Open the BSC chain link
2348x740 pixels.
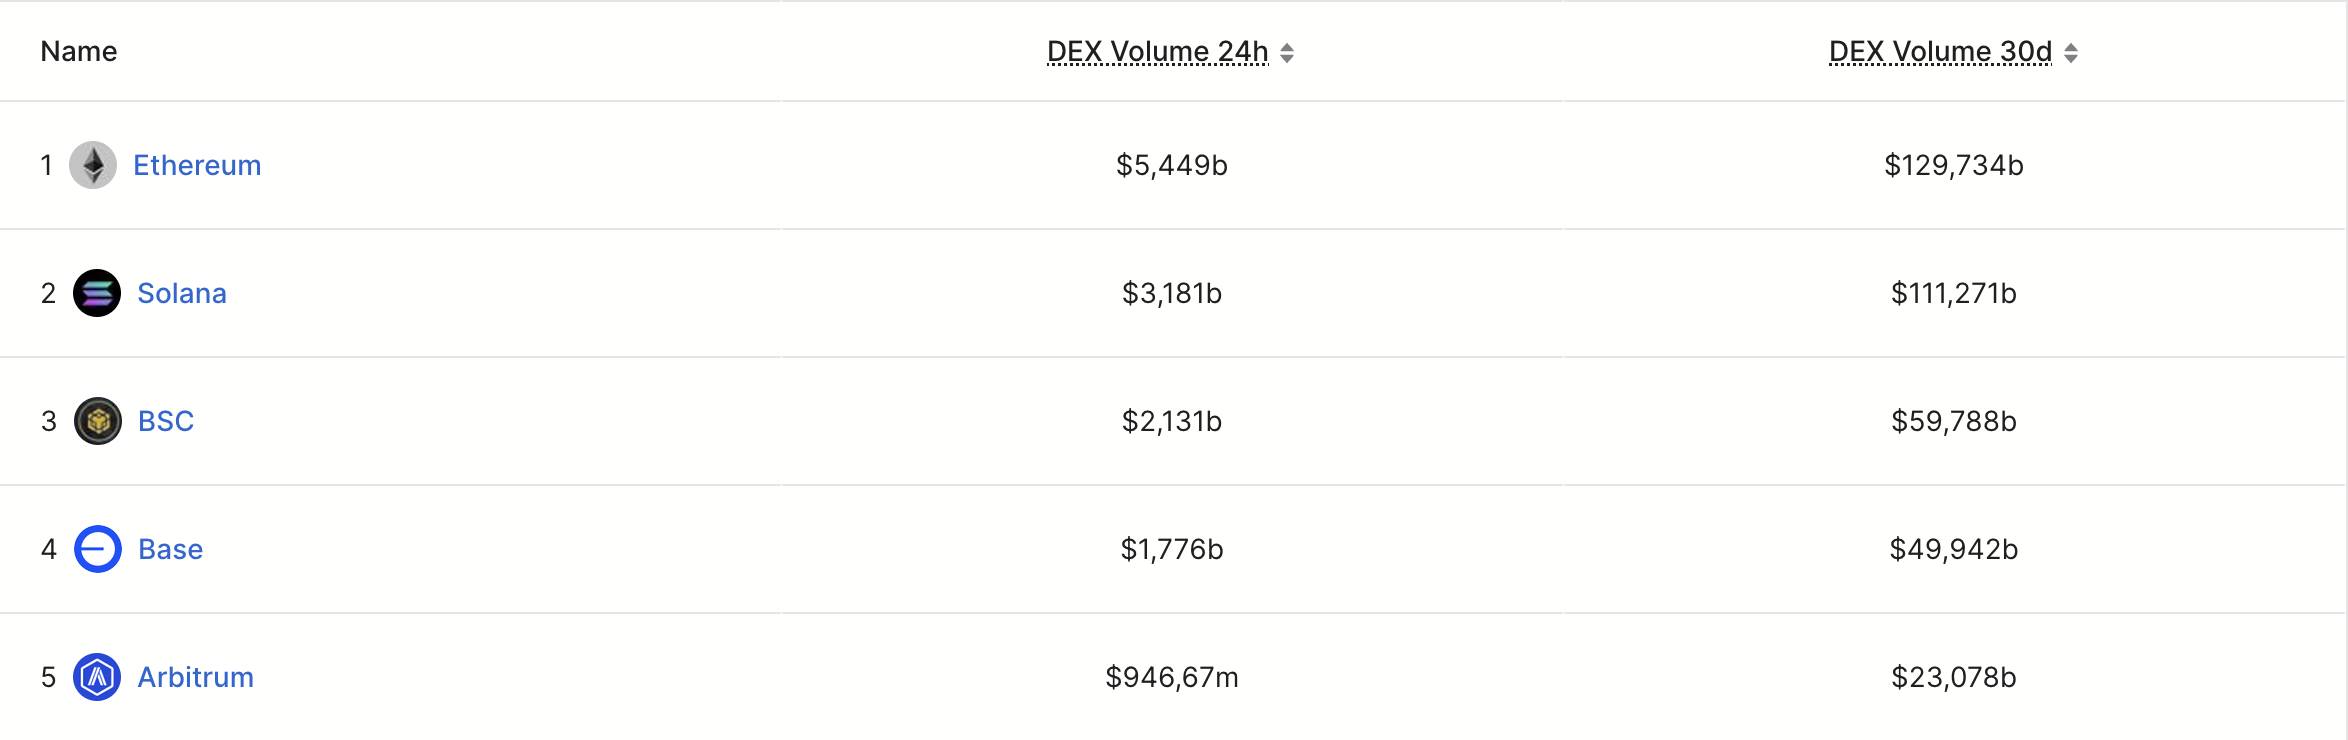point(166,421)
